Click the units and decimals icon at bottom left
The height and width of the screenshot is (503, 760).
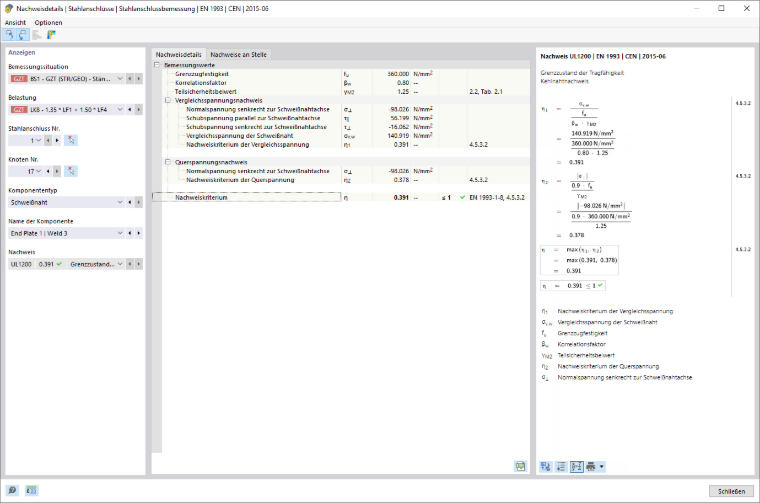point(32,490)
